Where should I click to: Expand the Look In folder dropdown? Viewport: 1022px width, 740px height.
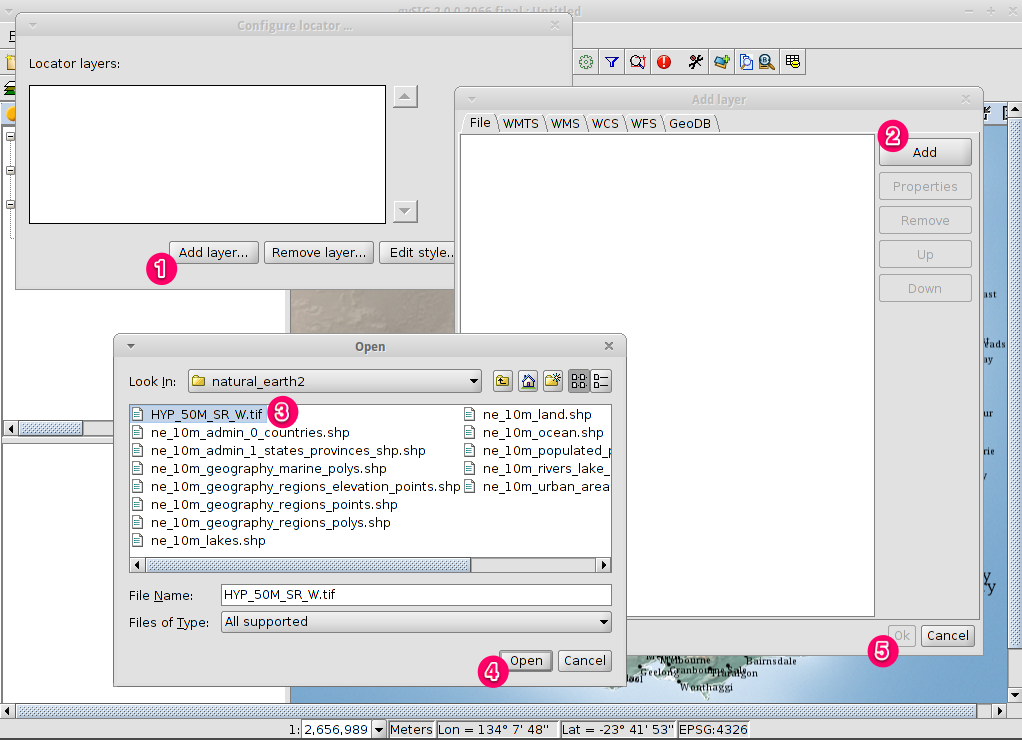[474, 381]
